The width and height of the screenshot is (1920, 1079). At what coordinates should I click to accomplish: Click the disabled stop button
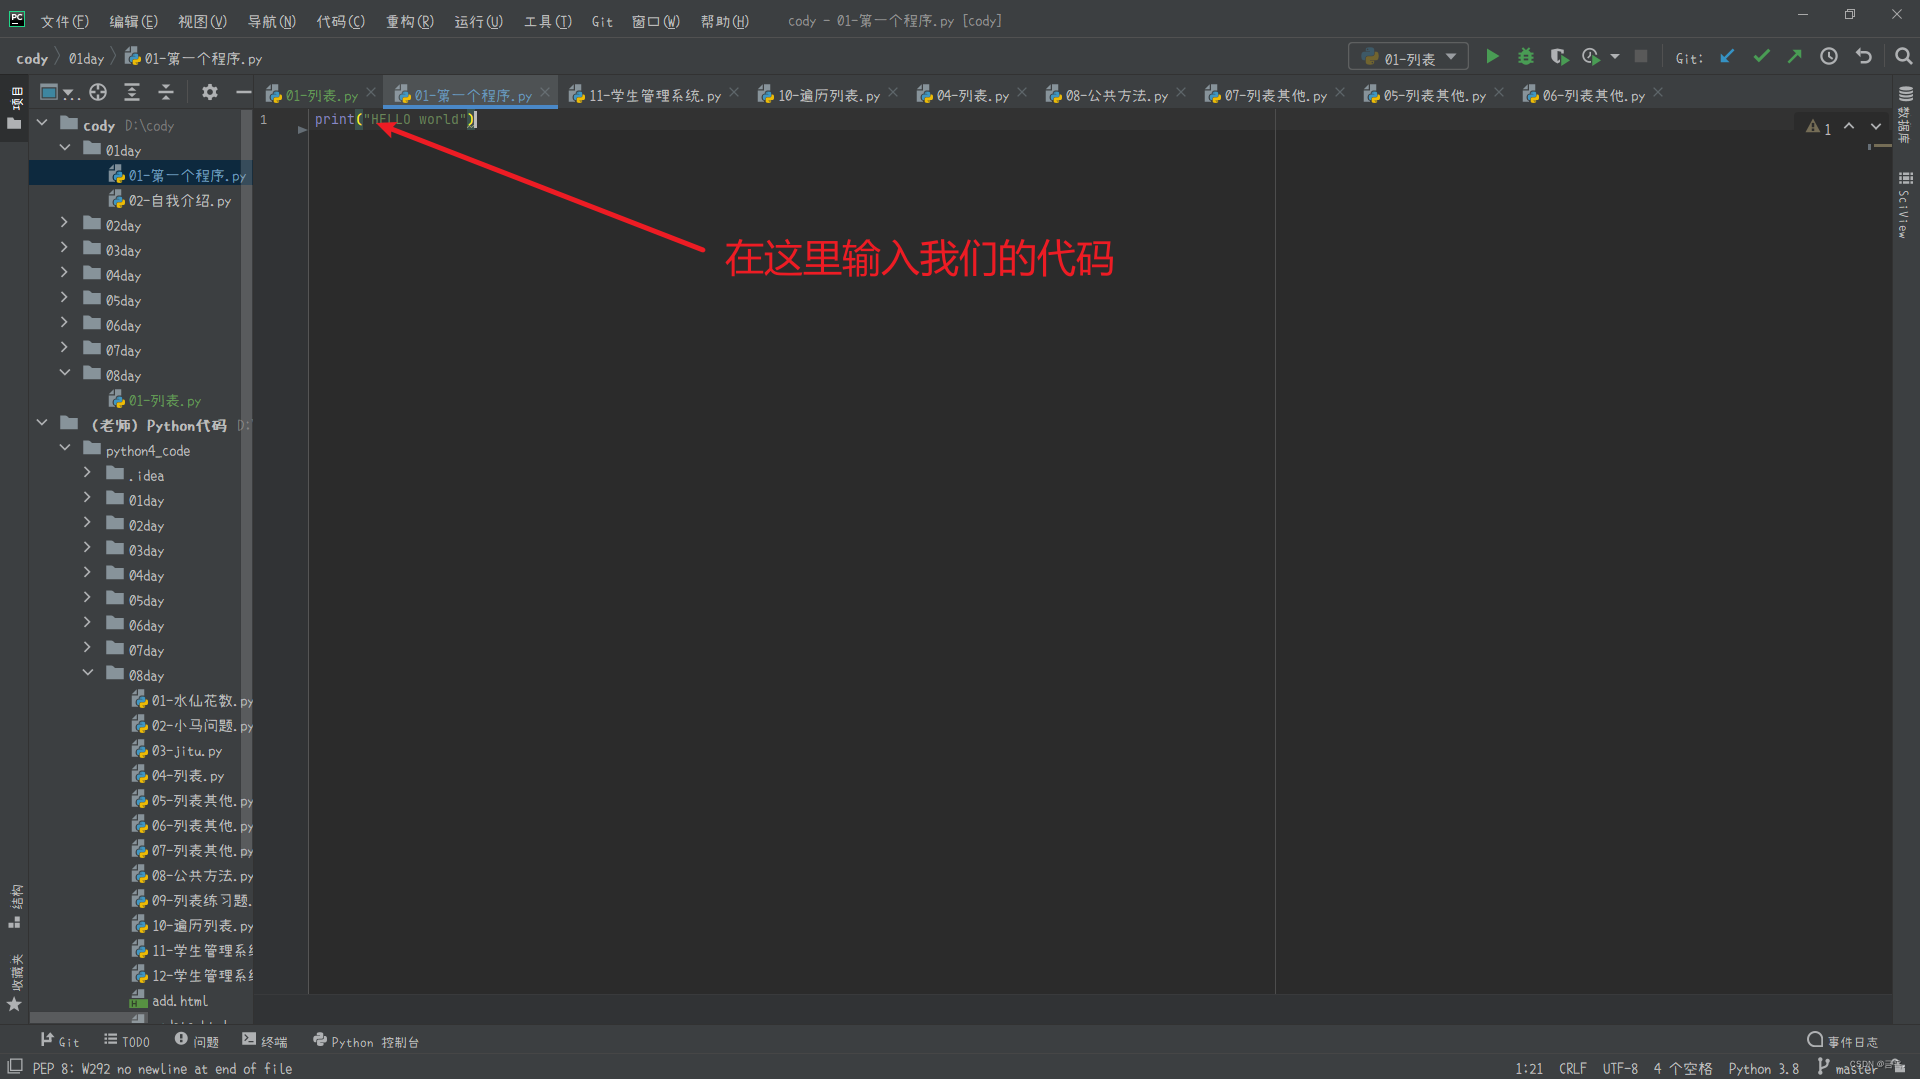coord(1641,57)
